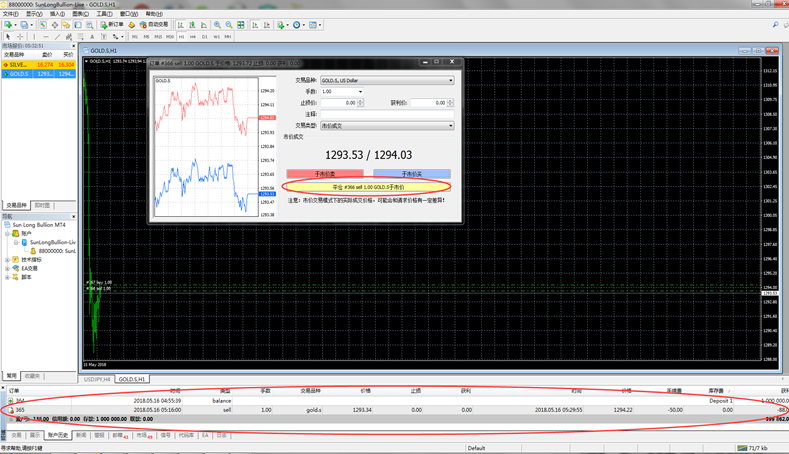Viewport: 789px width, 454px height.
Task: Select the crosshair cursor tool
Action: coord(20,37)
